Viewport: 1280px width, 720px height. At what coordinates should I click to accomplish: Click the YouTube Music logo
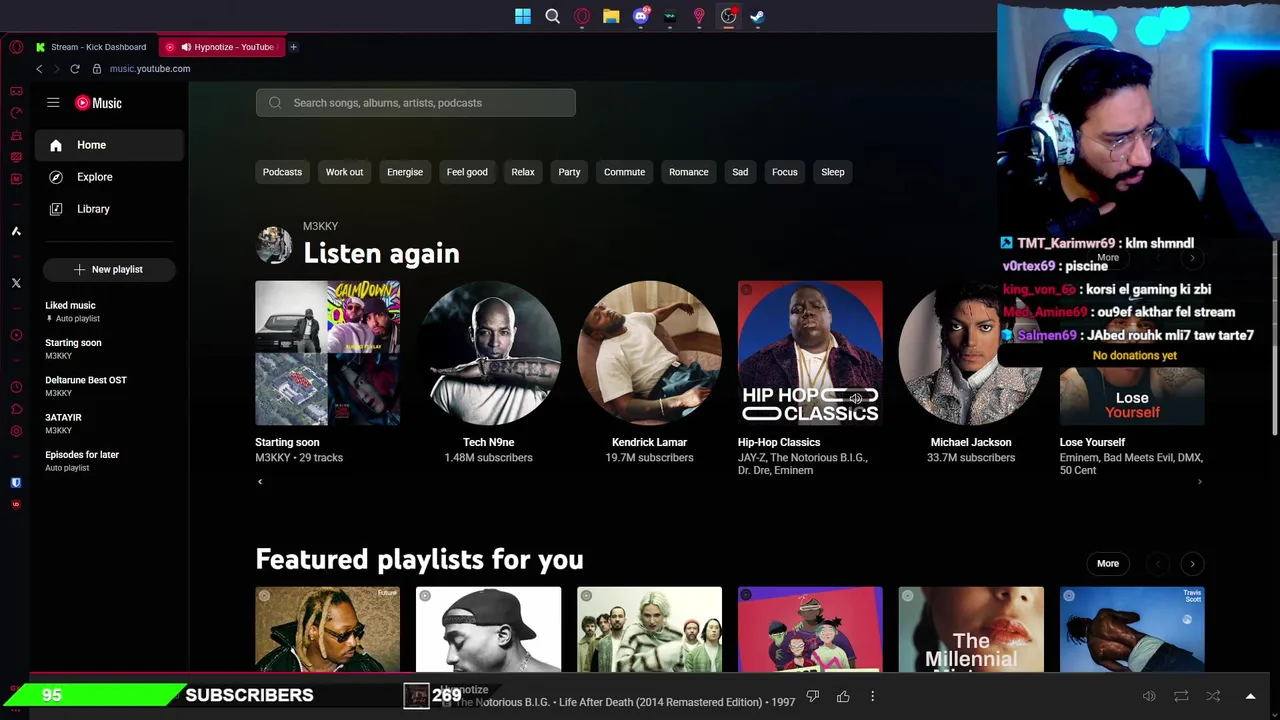point(99,103)
